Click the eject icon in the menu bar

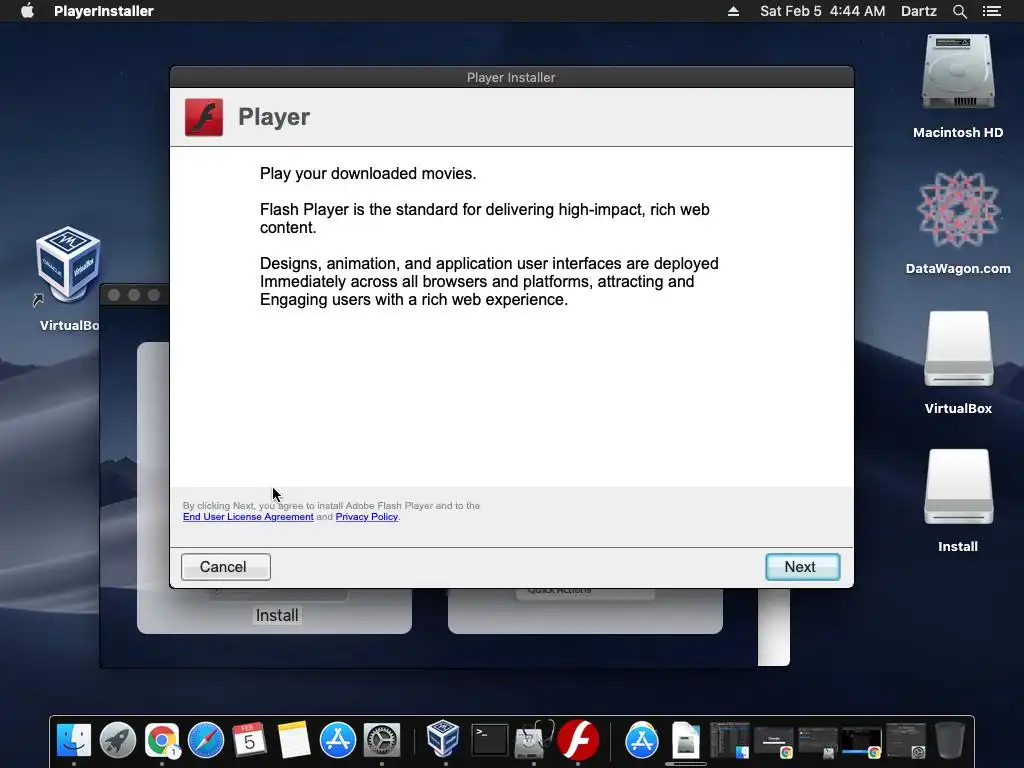(733, 11)
